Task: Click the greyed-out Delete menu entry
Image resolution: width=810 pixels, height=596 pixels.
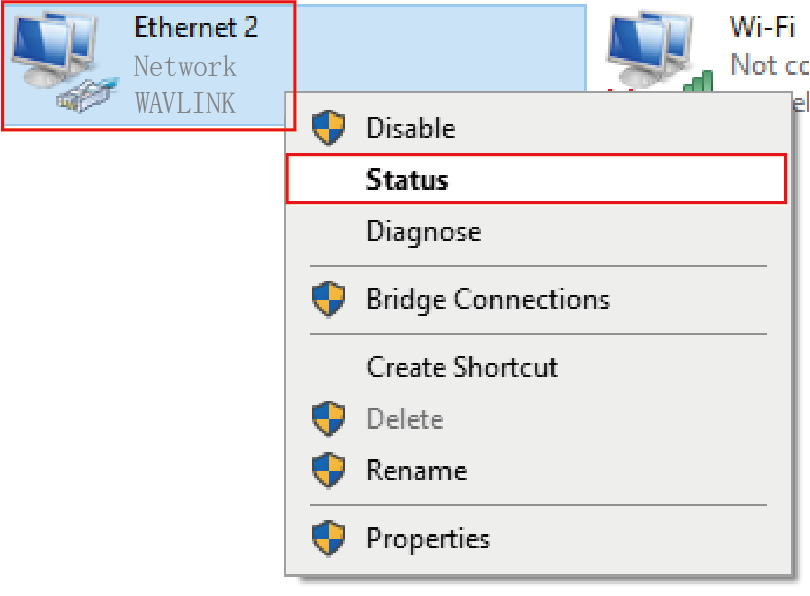Action: pos(404,419)
